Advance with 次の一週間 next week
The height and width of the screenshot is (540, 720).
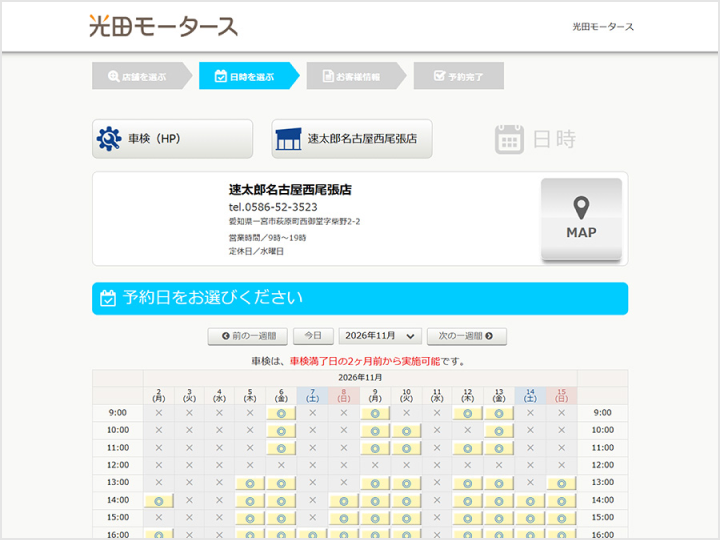(467, 336)
